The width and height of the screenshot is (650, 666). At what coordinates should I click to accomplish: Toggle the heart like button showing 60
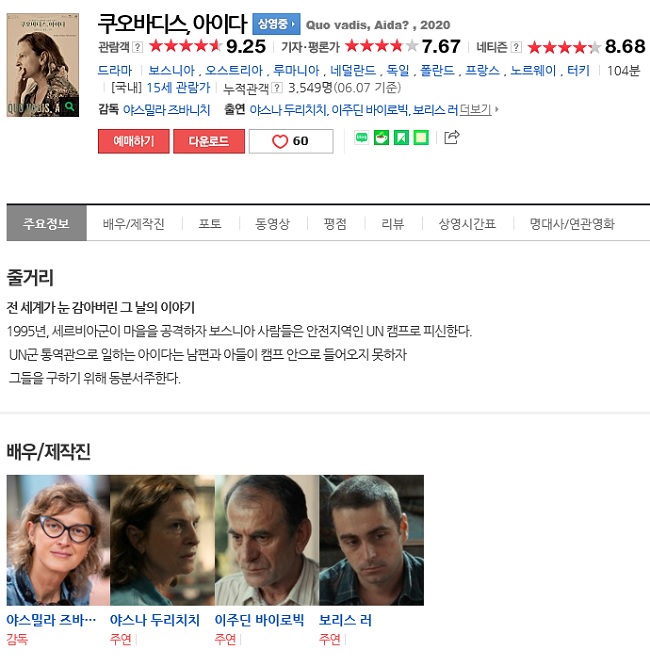pos(291,141)
